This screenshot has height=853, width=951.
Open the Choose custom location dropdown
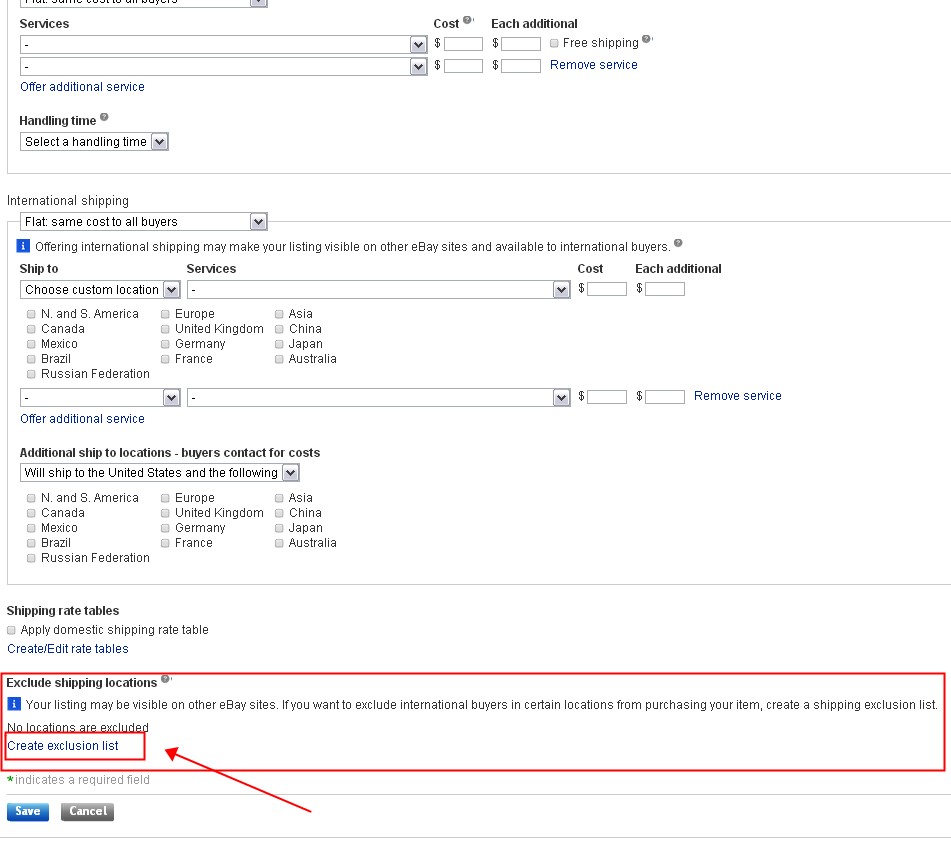100,290
